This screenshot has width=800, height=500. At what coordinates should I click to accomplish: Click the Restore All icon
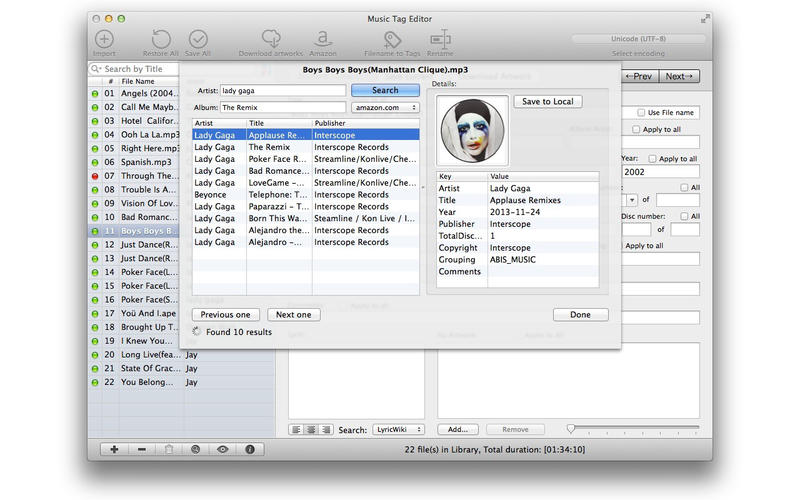[160, 39]
